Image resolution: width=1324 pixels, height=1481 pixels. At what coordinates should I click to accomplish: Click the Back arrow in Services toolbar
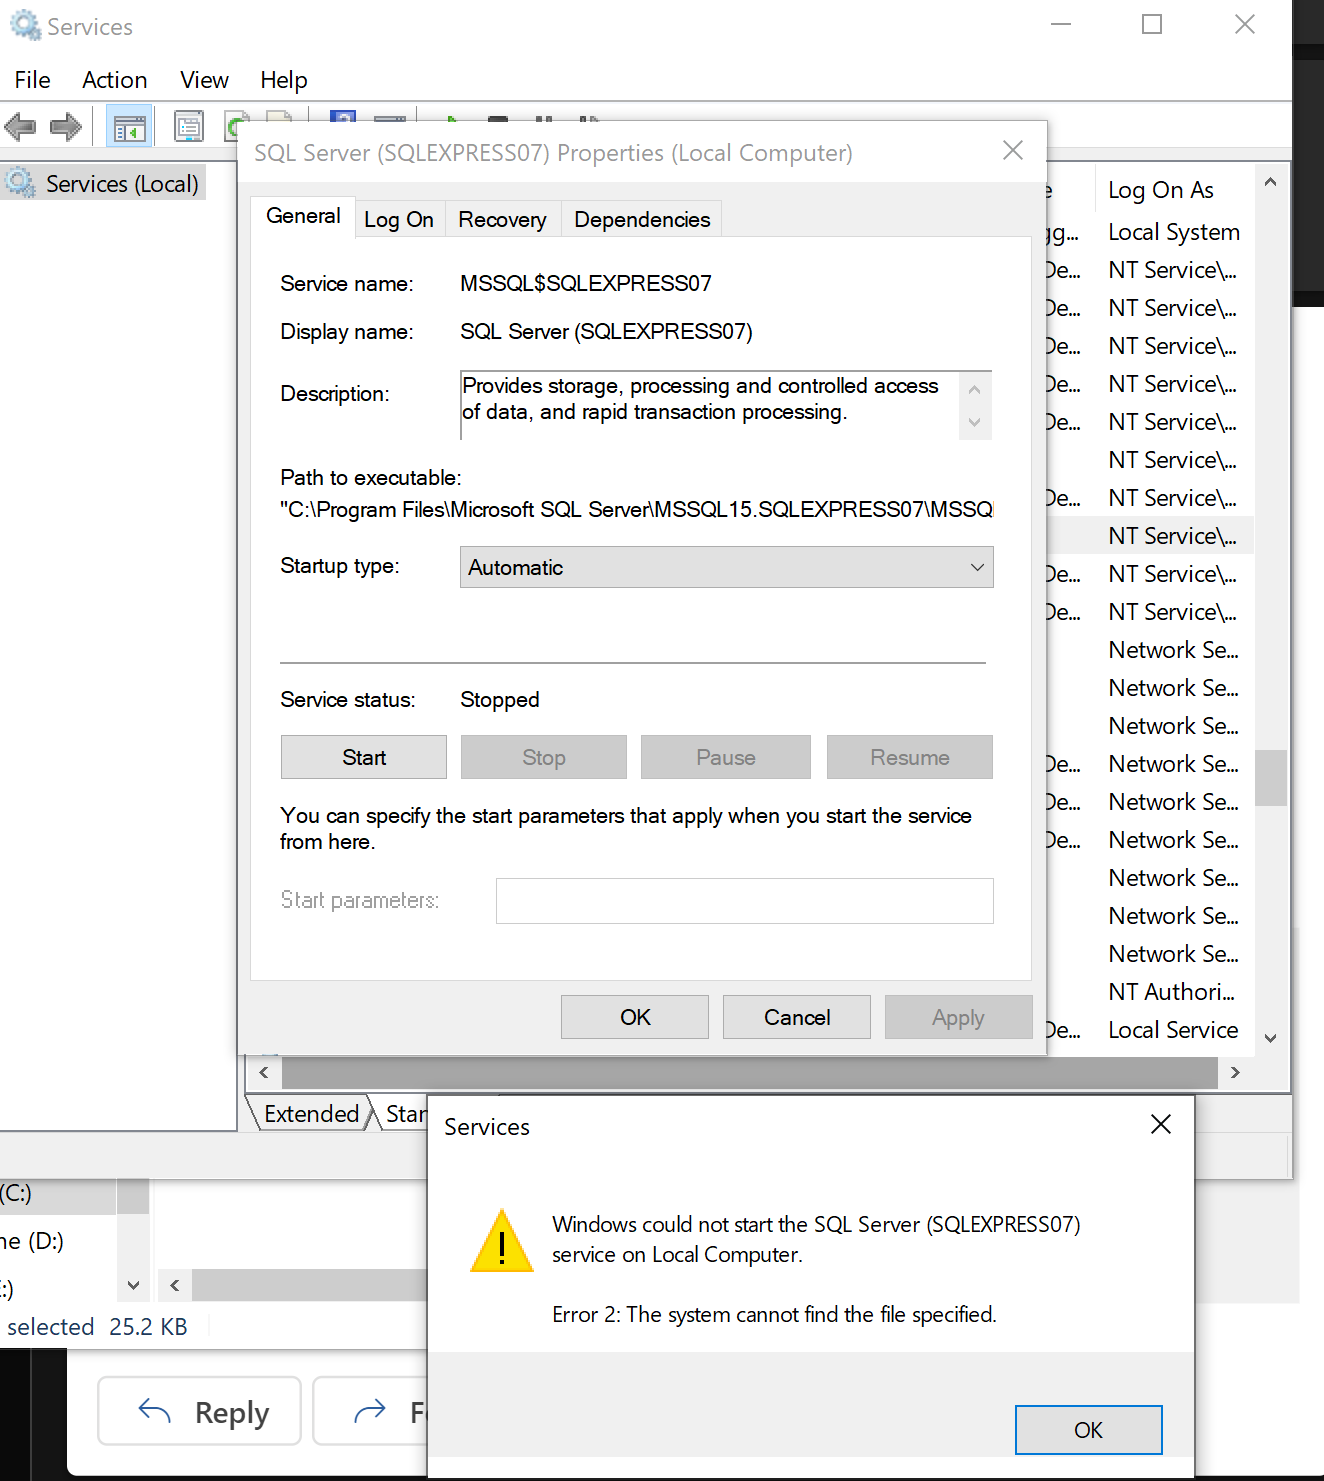21,127
